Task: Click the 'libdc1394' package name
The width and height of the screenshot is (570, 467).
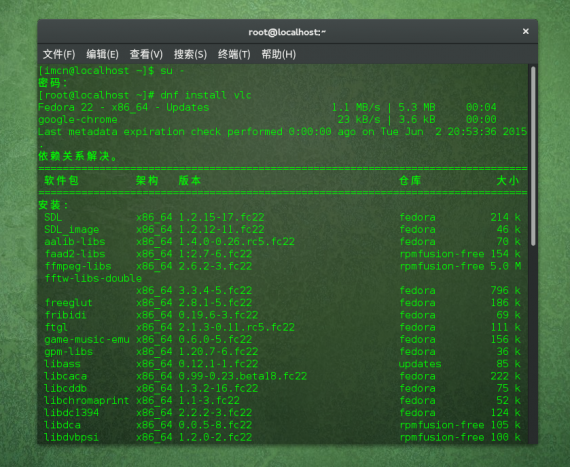Action: [71, 413]
